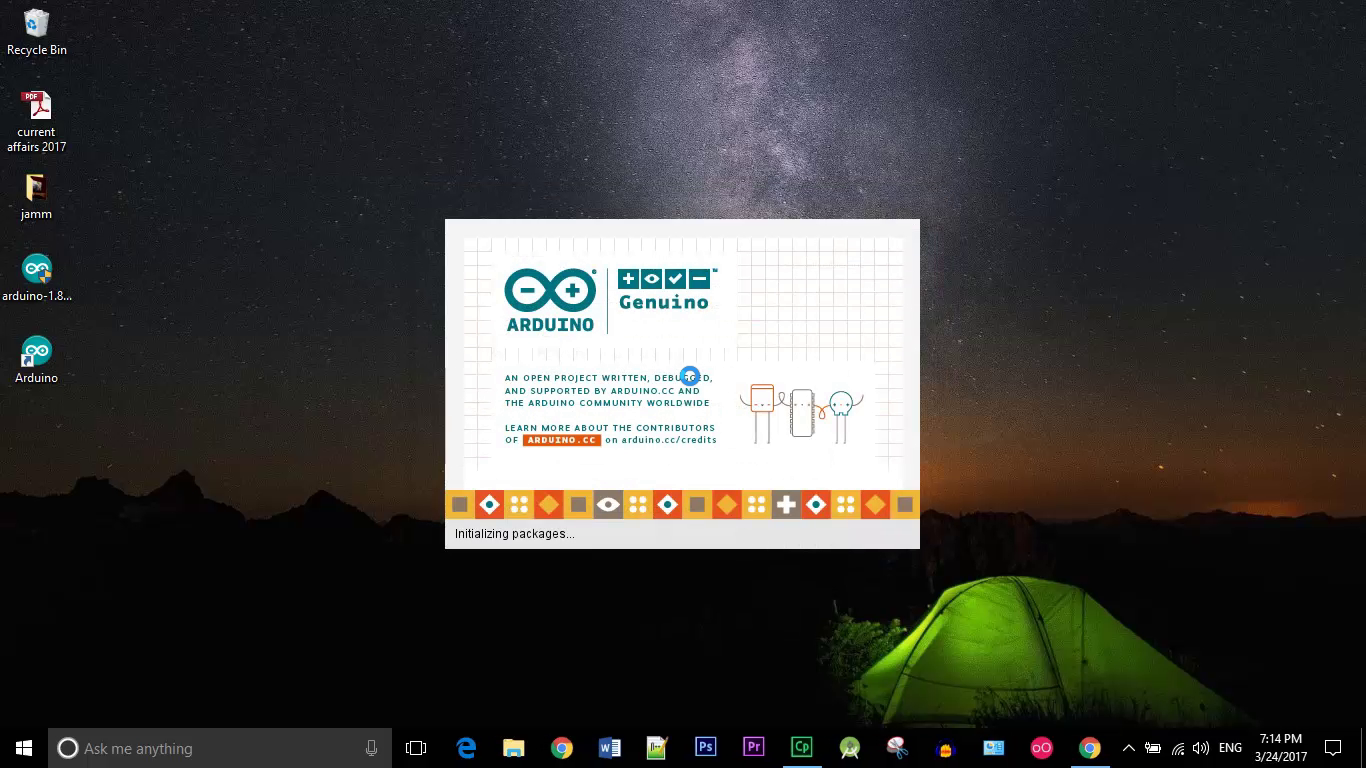This screenshot has height=768, width=1366.
Task: Expand the hidden system tray icons
Action: point(1129,748)
